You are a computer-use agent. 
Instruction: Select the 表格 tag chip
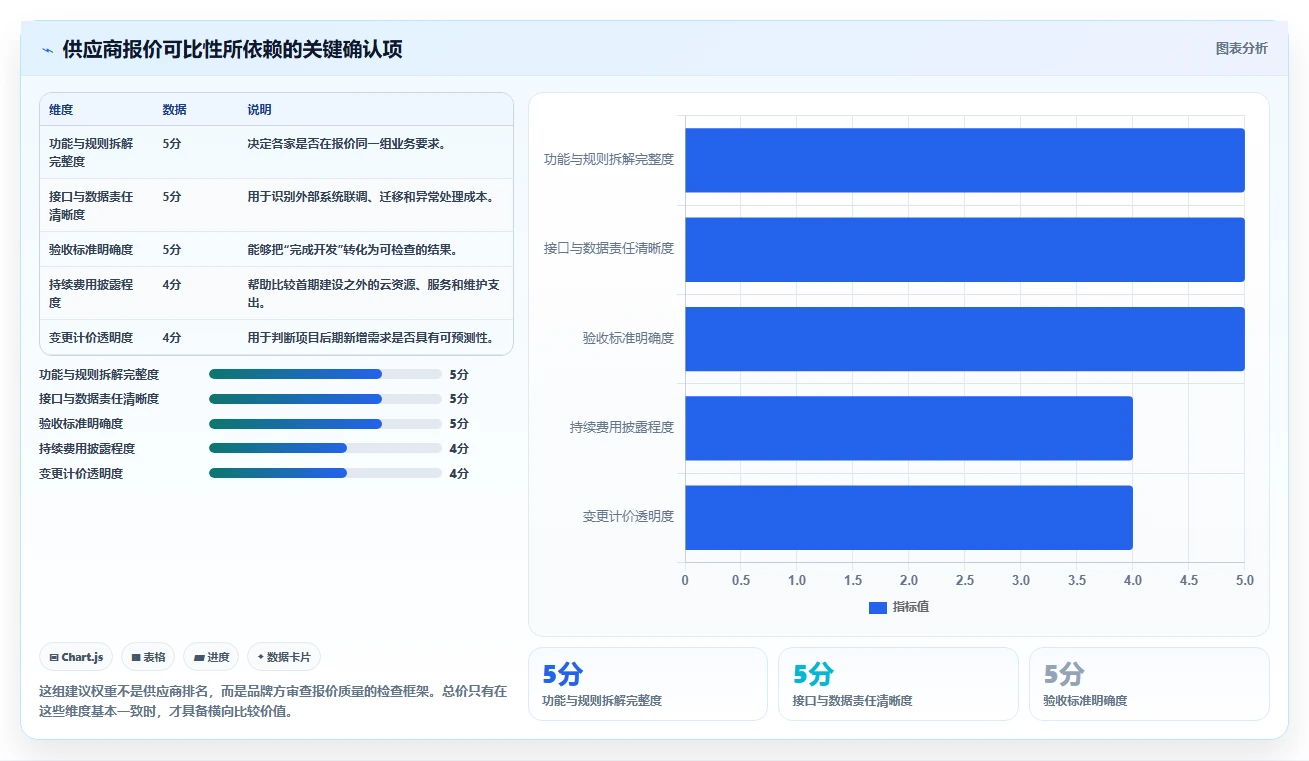tap(148, 657)
